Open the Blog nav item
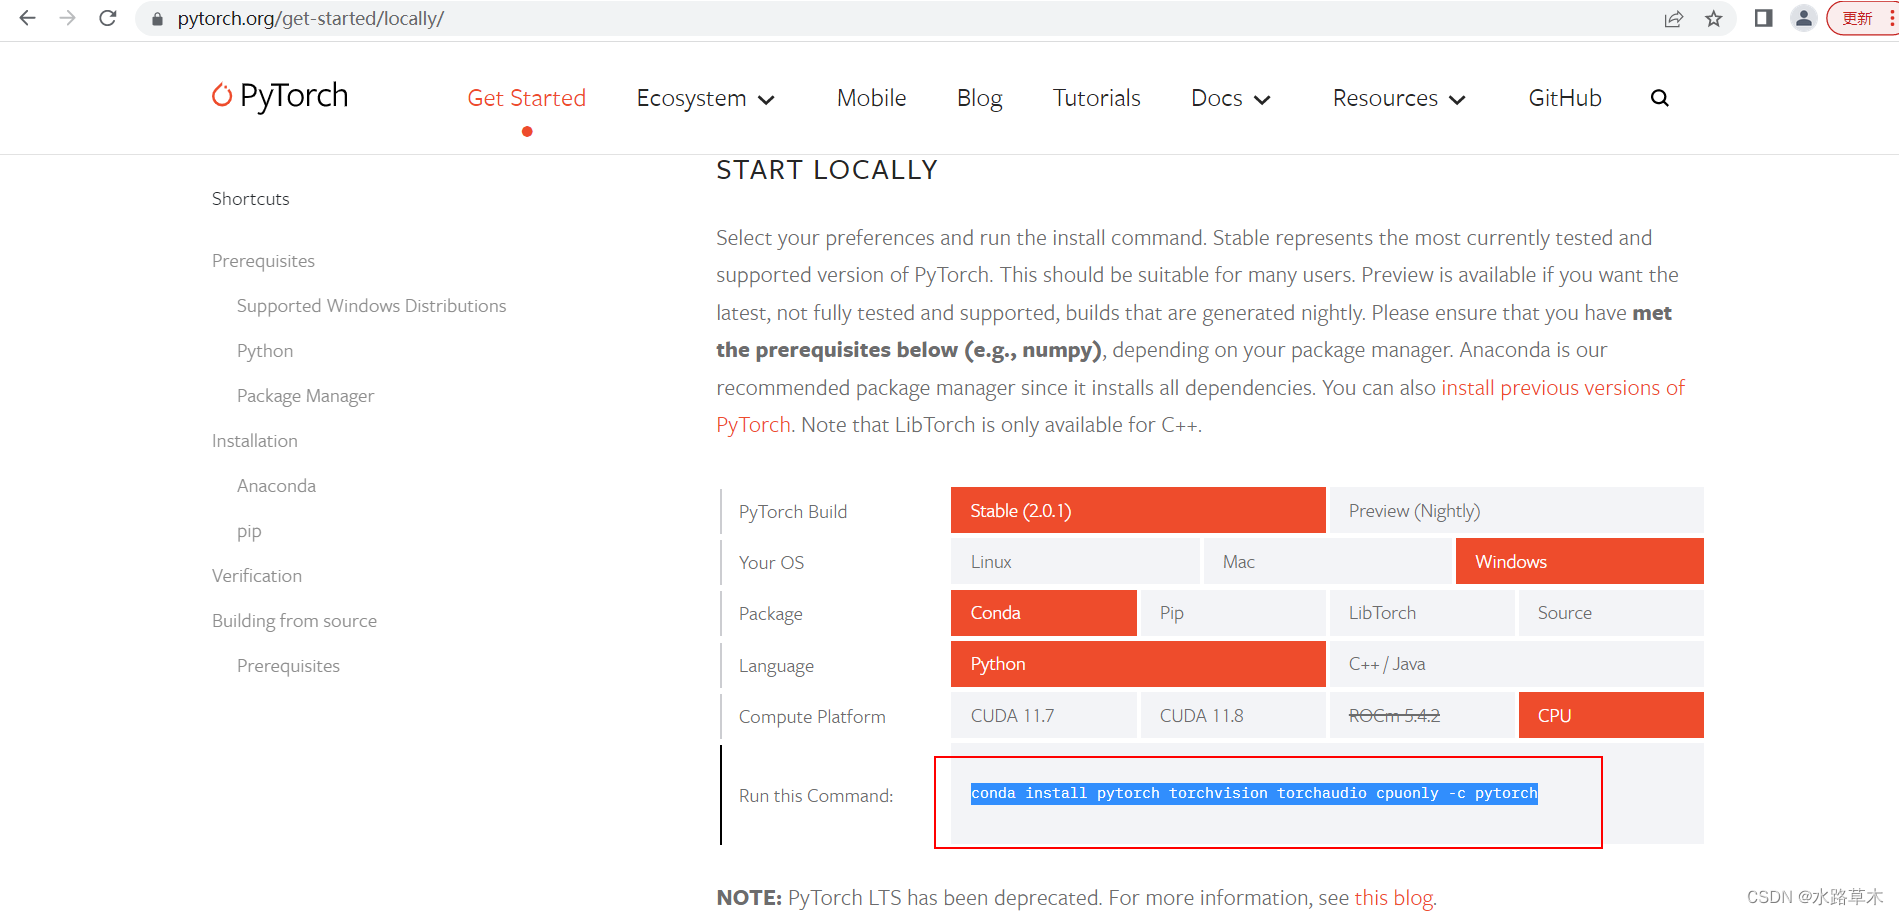 point(979,98)
